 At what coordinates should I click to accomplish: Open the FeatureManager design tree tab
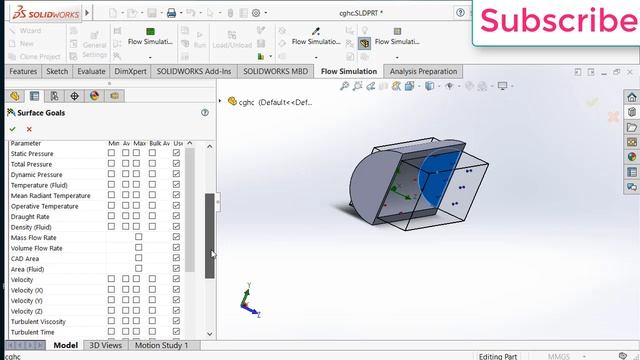pos(15,96)
